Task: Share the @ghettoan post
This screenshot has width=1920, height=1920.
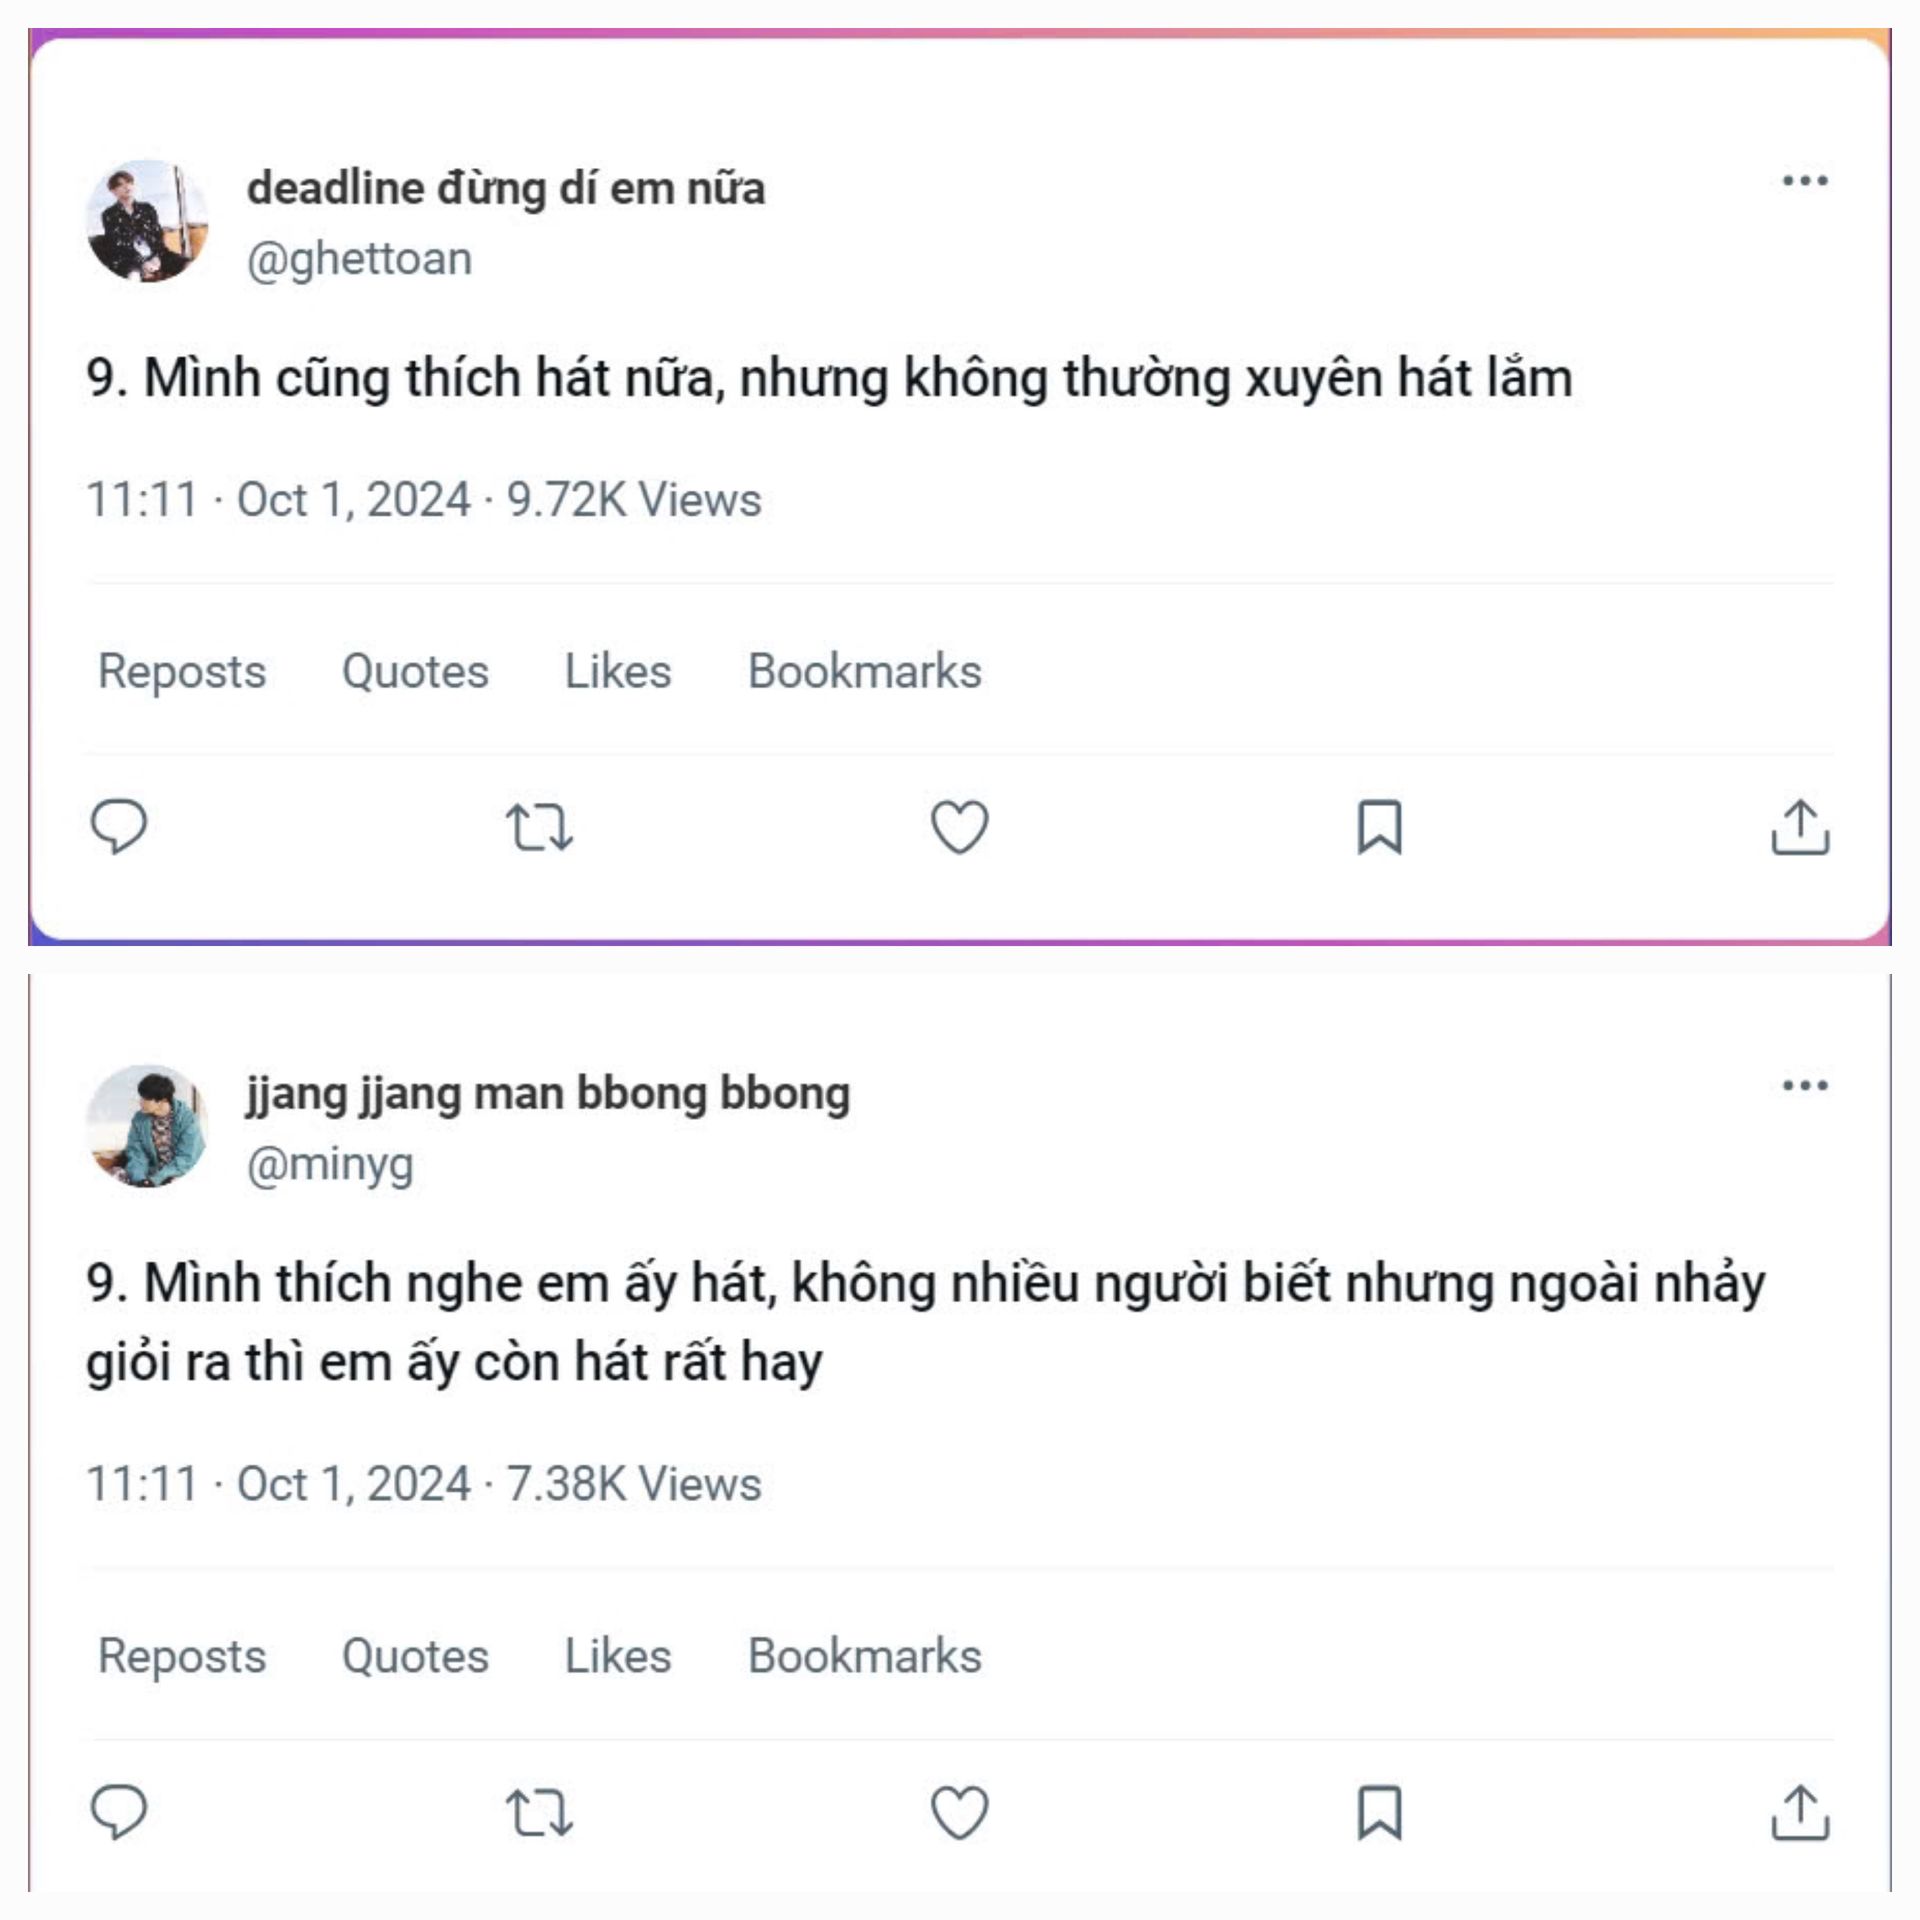Action: pyautogui.click(x=1800, y=827)
